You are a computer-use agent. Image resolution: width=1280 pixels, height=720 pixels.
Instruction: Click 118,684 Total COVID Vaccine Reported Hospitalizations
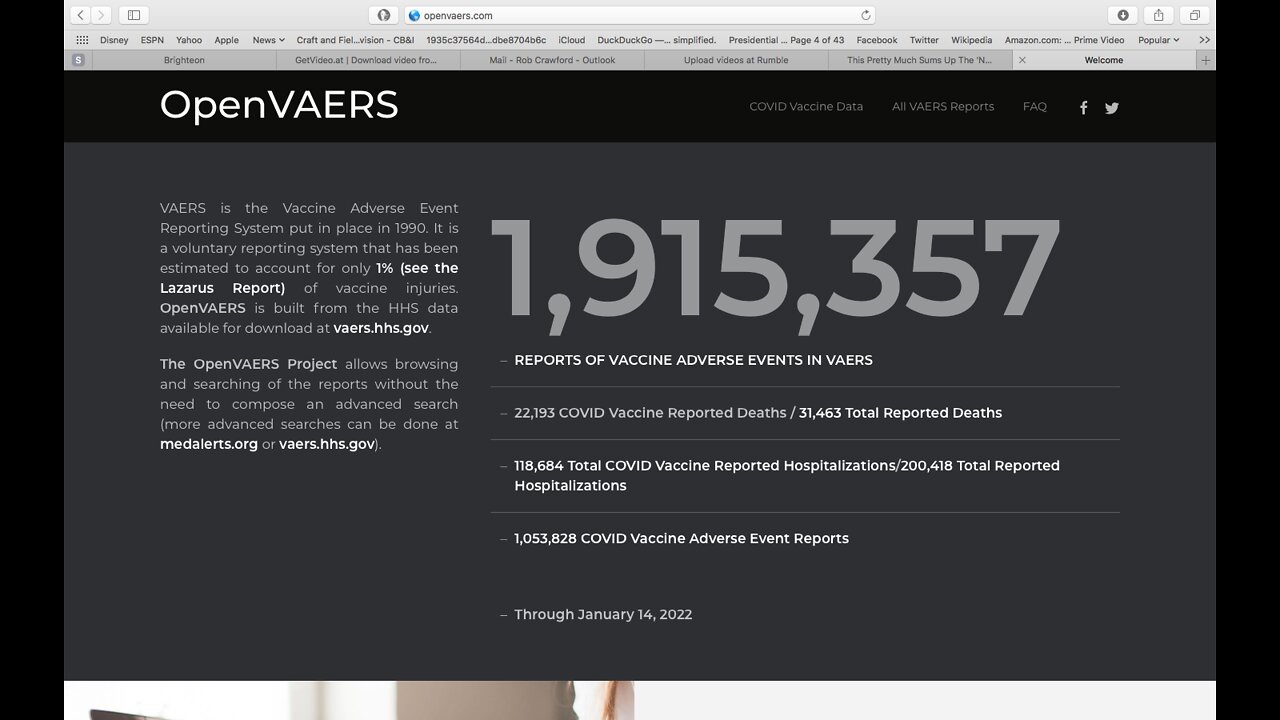(705, 466)
